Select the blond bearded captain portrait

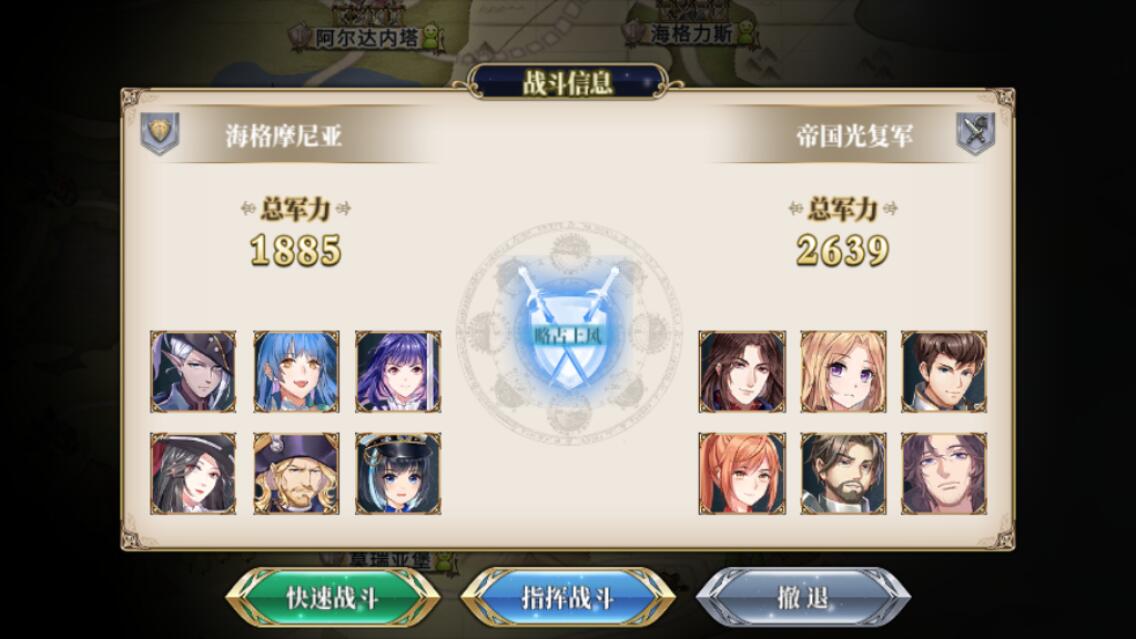pyautogui.click(x=296, y=474)
